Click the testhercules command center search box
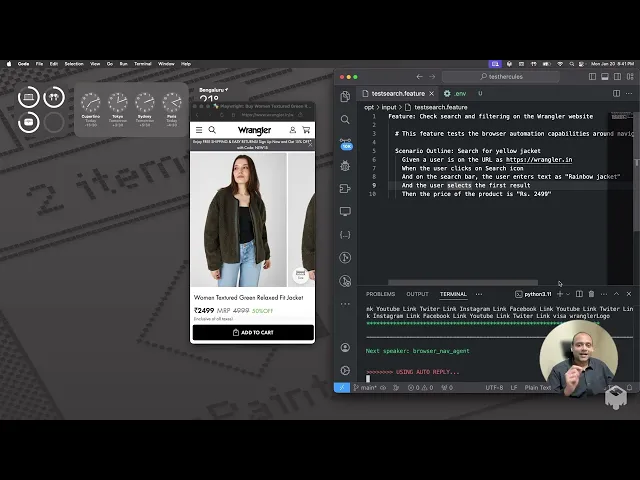The height and width of the screenshot is (480, 640). click(501, 77)
